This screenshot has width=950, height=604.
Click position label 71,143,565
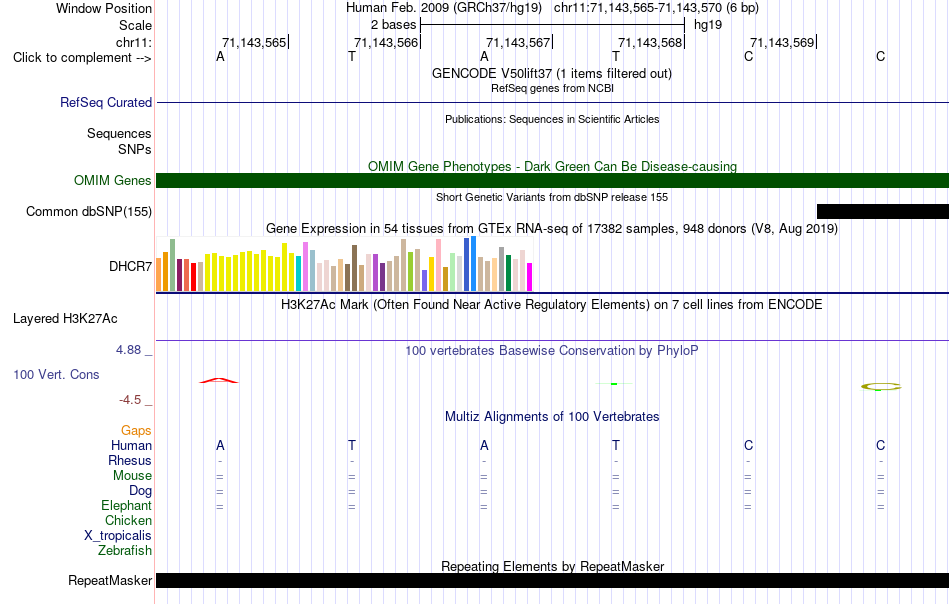(x=254, y=42)
